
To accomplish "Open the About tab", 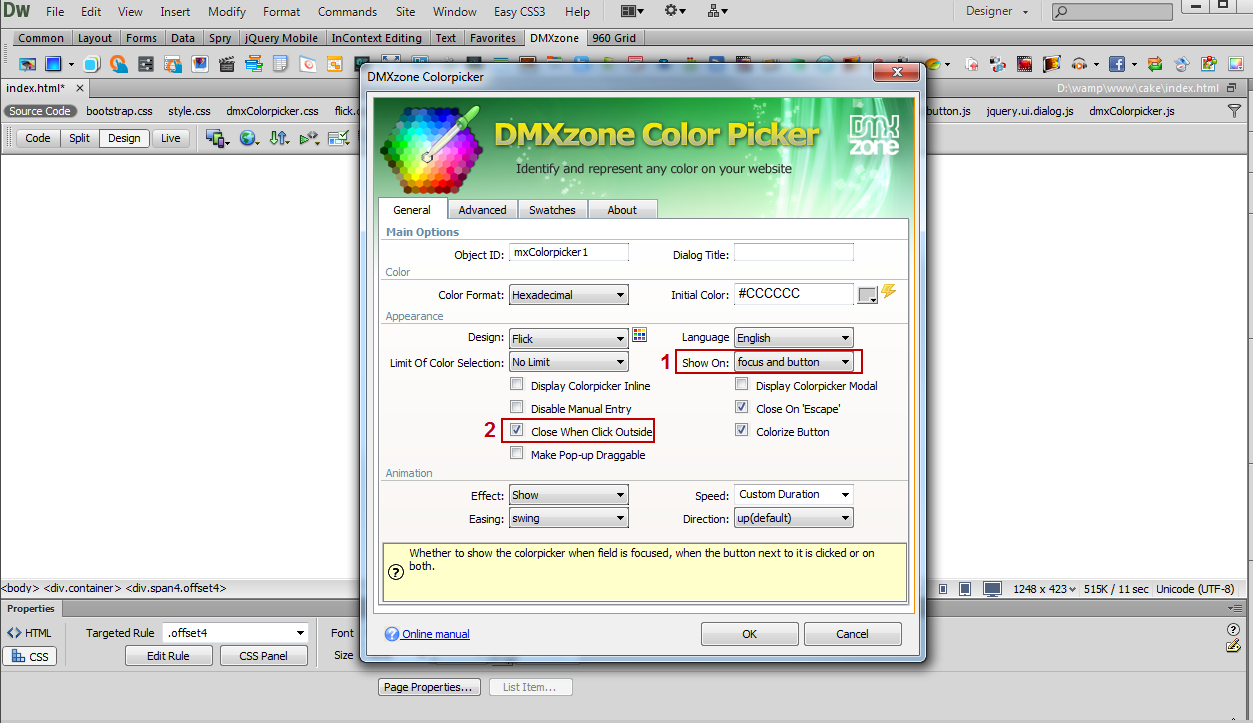I will 622,210.
